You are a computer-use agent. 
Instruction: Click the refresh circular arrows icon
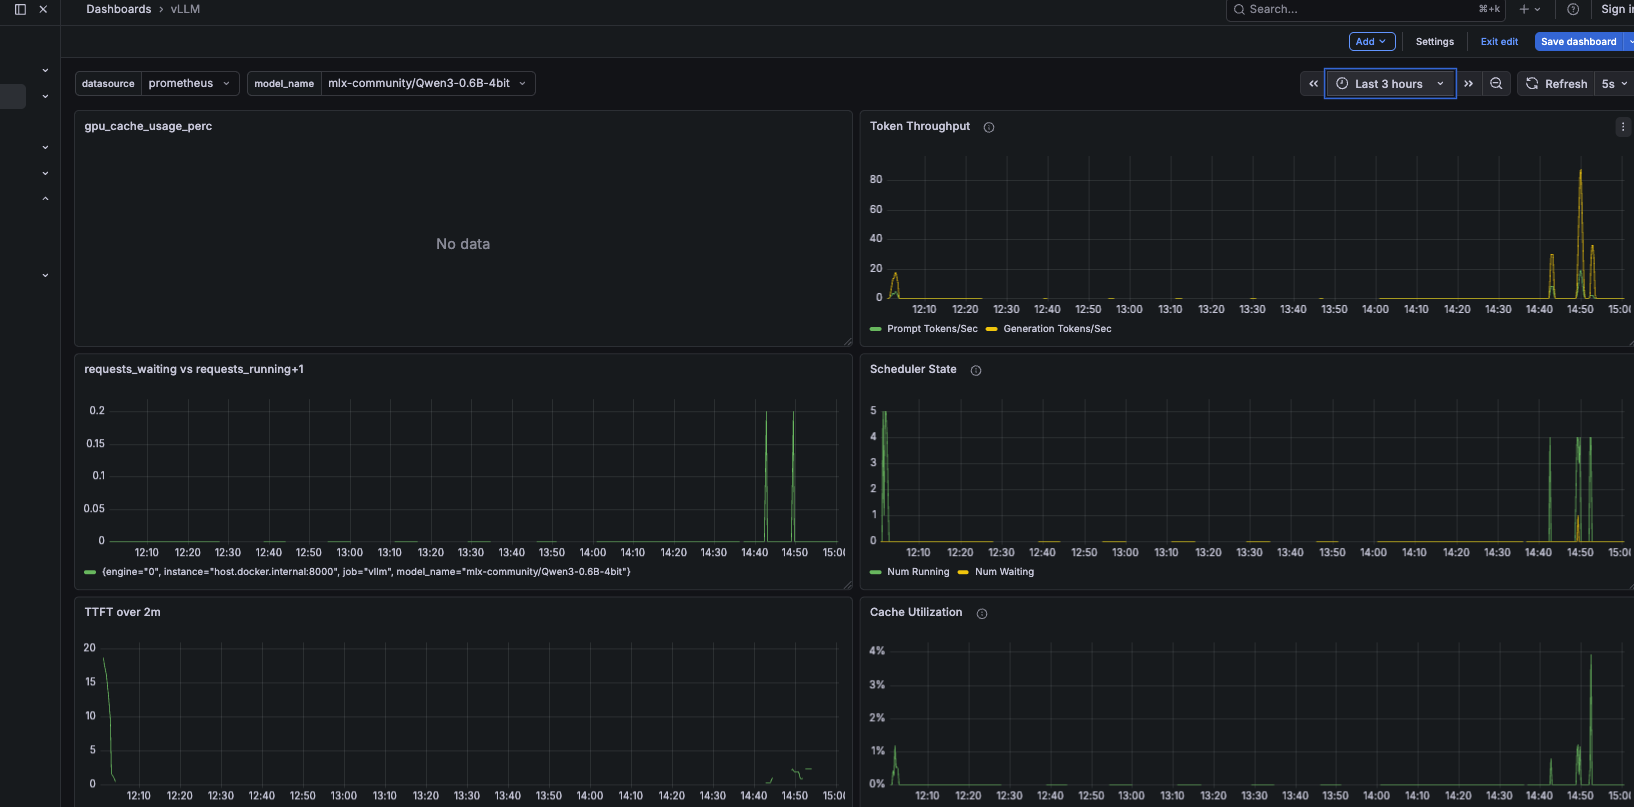(1532, 84)
